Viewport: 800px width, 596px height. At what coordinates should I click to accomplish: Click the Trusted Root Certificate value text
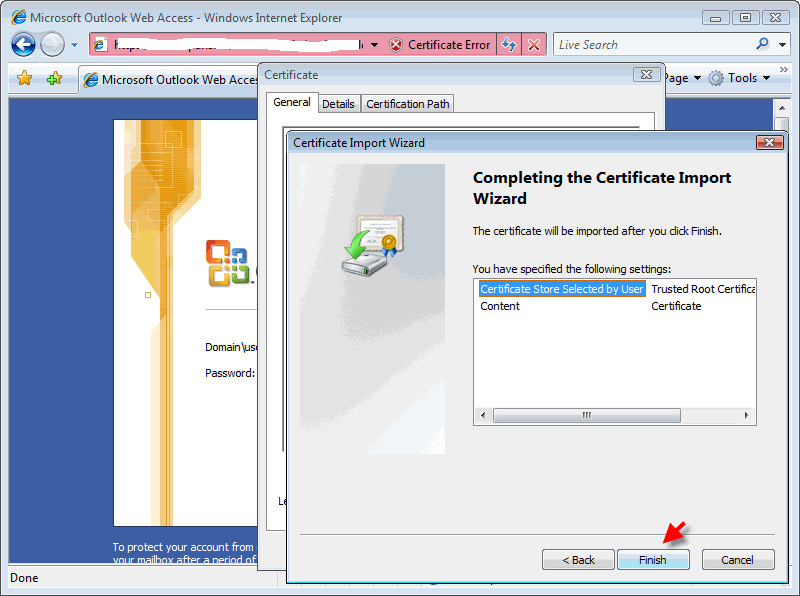click(x=703, y=289)
